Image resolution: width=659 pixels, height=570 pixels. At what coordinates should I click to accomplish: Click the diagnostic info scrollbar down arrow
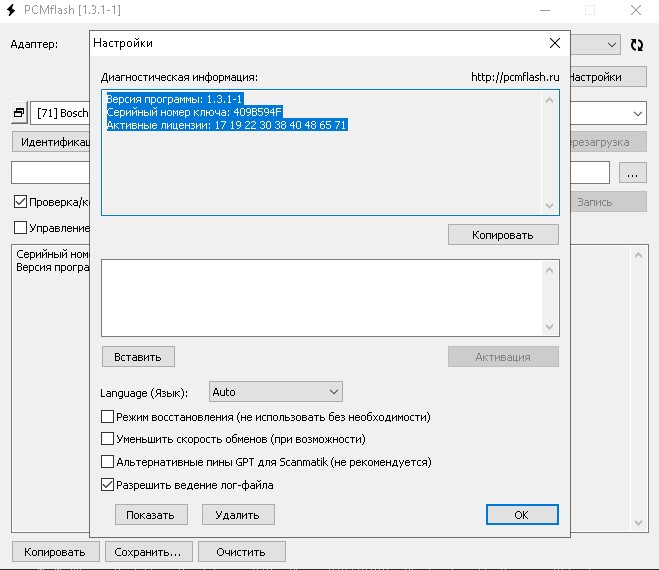(x=548, y=206)
